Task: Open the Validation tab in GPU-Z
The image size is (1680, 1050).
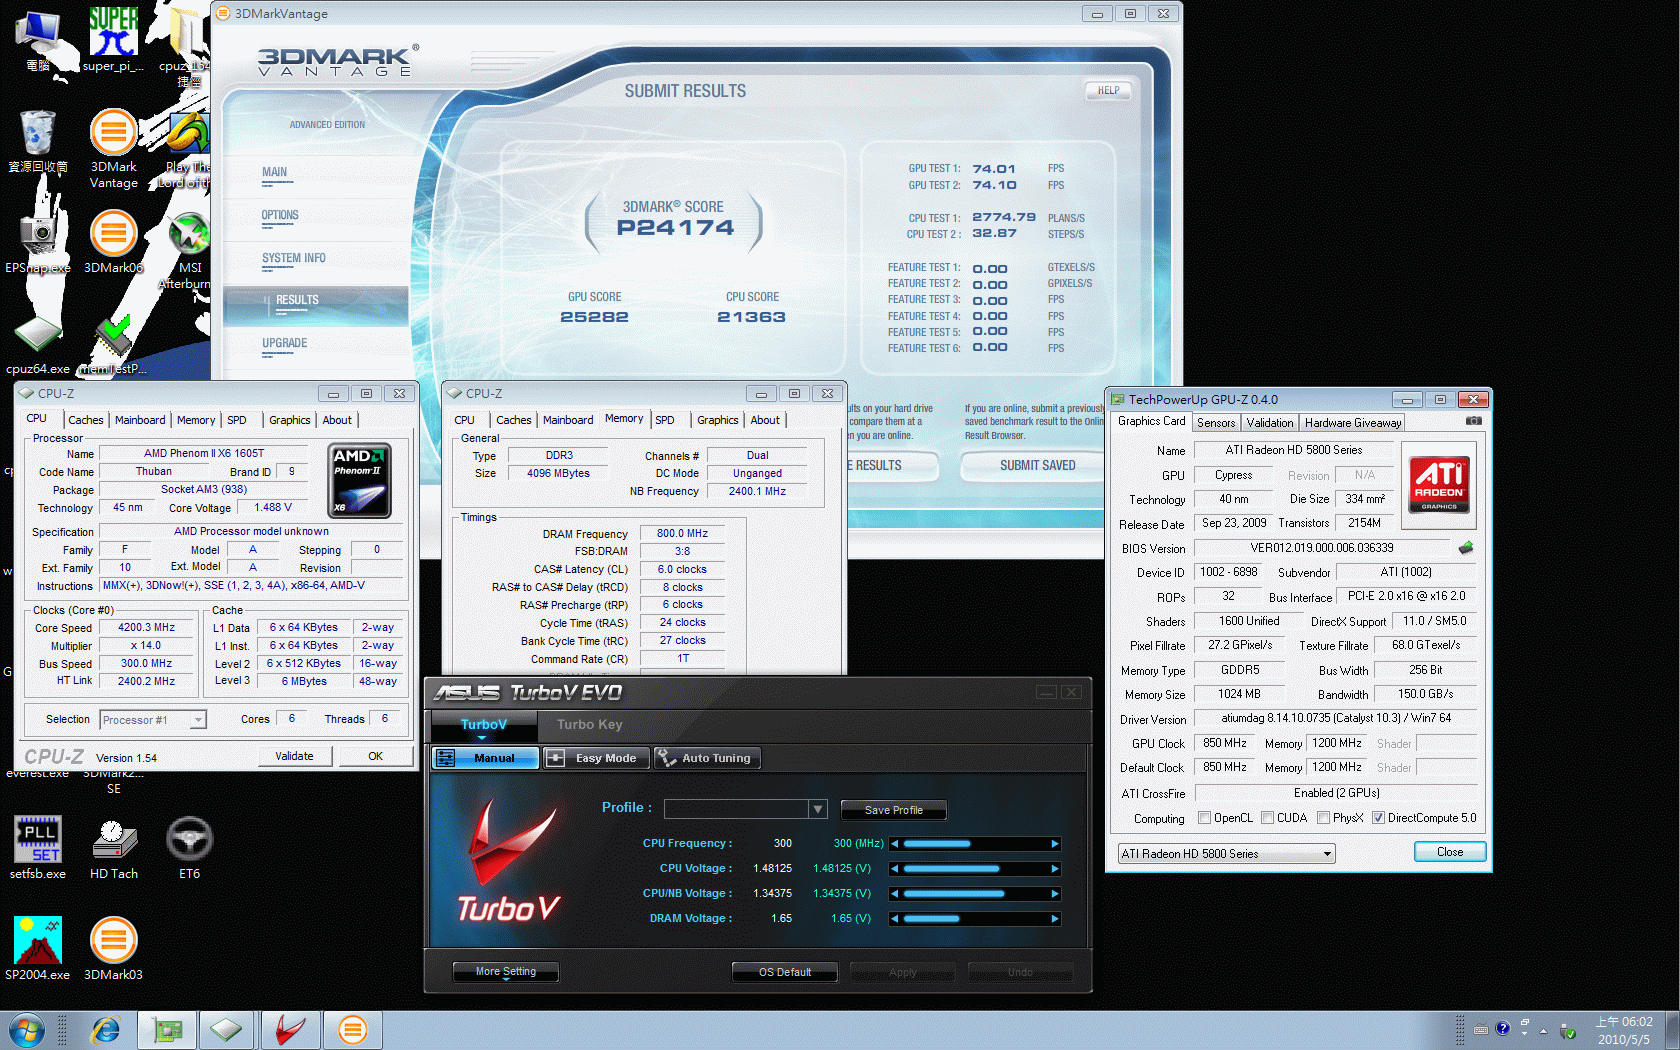Action: coord(1270,423)
